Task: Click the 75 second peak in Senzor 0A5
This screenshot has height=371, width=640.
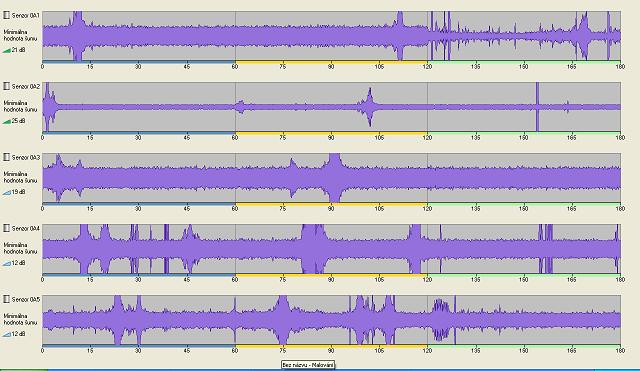Action: tap(282, 320)
